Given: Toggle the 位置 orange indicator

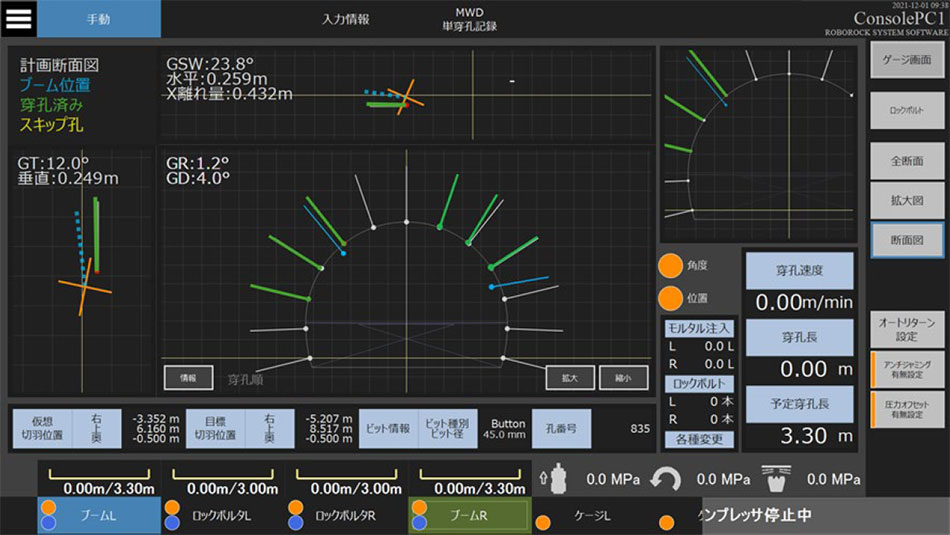Looking at the screenshot, I should (671, 297).
